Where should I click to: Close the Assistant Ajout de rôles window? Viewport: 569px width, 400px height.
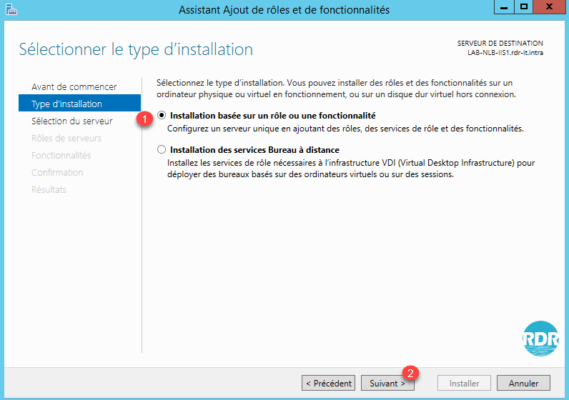click(x=549, y=7)
